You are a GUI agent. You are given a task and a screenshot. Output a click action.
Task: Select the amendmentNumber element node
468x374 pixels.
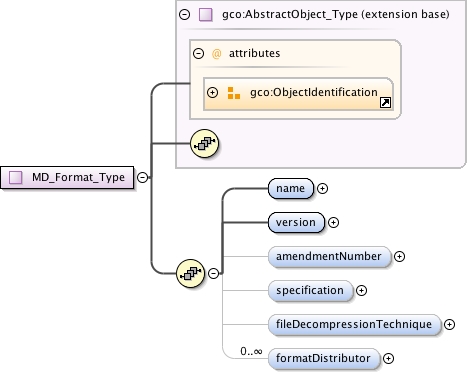329,257
